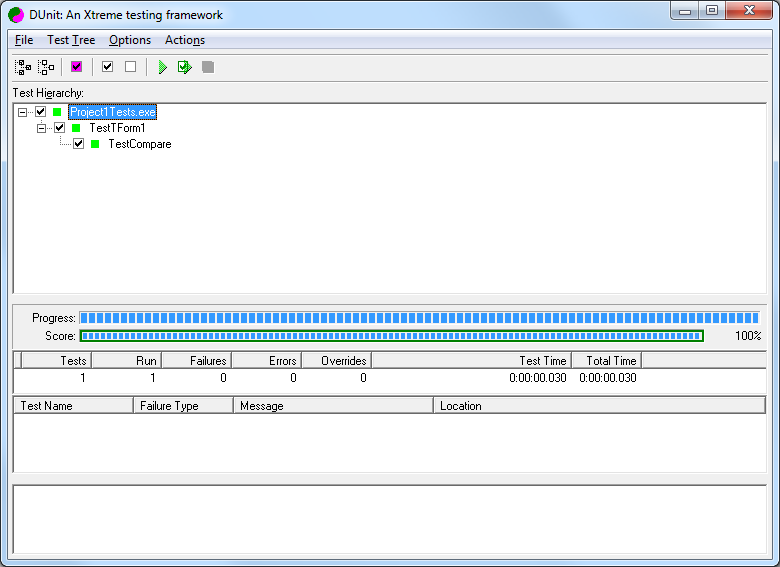Click the Failures column header

pyautogui.click(x=197, y=361)
